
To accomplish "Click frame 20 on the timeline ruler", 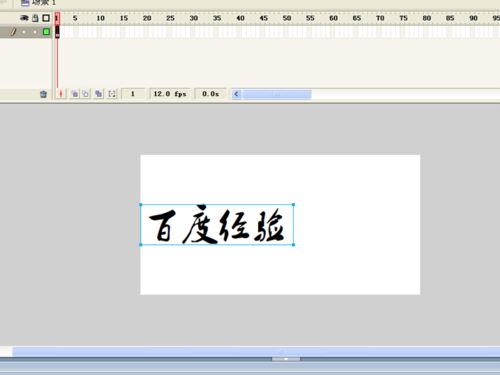I will tap(147, 18).
